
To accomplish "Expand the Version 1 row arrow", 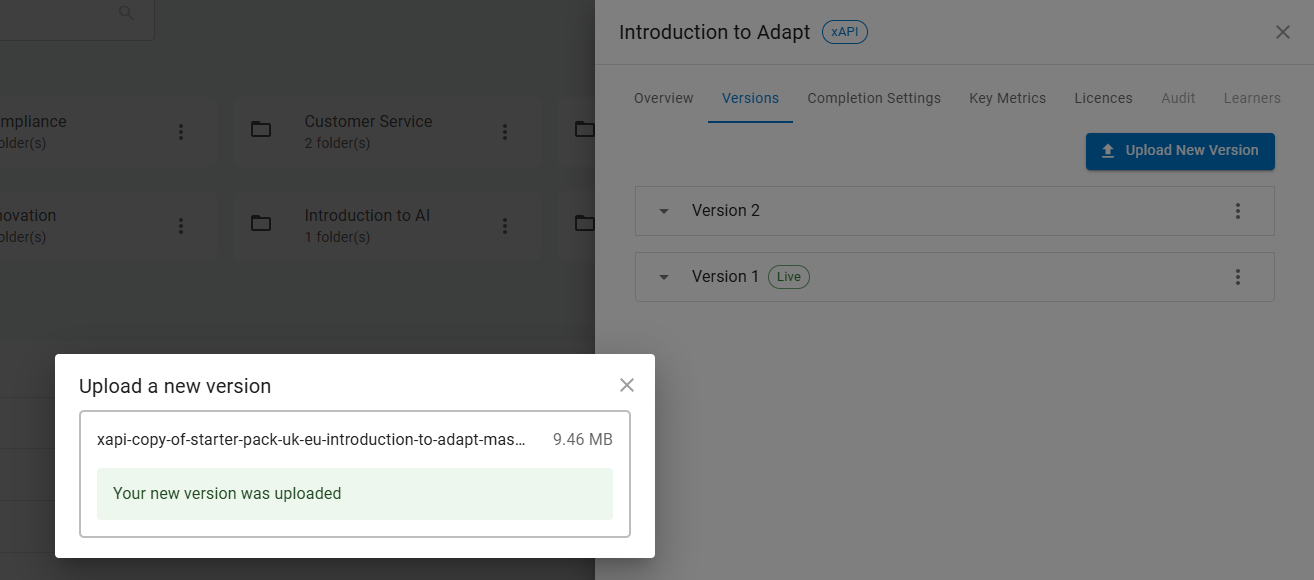I will pos(664,277).
